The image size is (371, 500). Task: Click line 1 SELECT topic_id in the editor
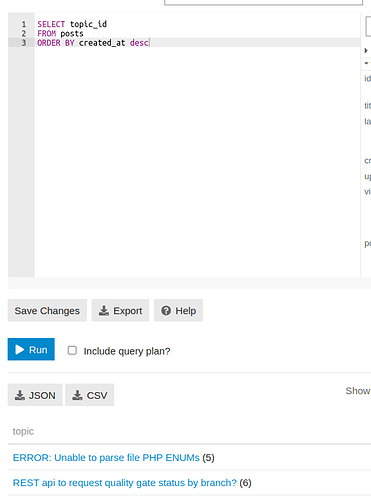[72, 24]
